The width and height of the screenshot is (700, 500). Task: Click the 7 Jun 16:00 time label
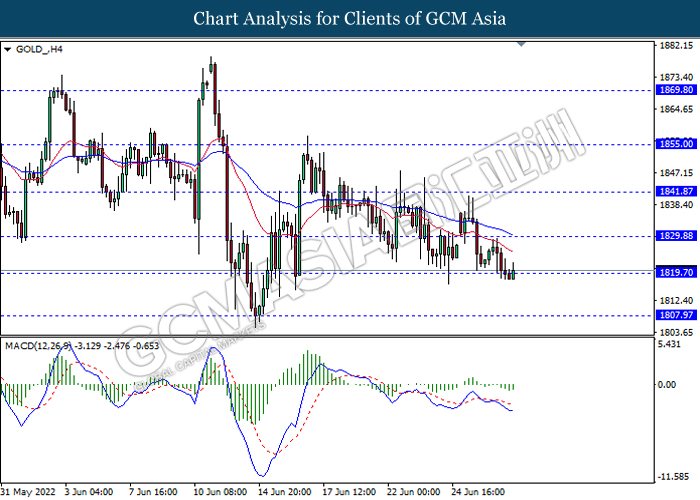(154, 492)
